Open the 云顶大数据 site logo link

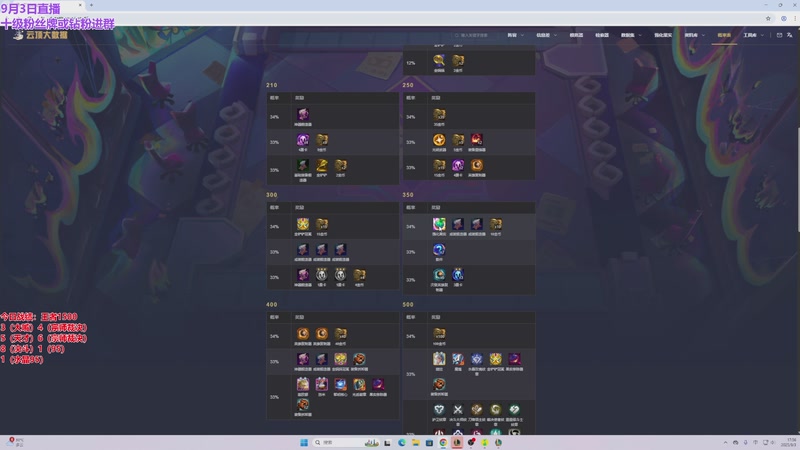click(x=40, y=35)
